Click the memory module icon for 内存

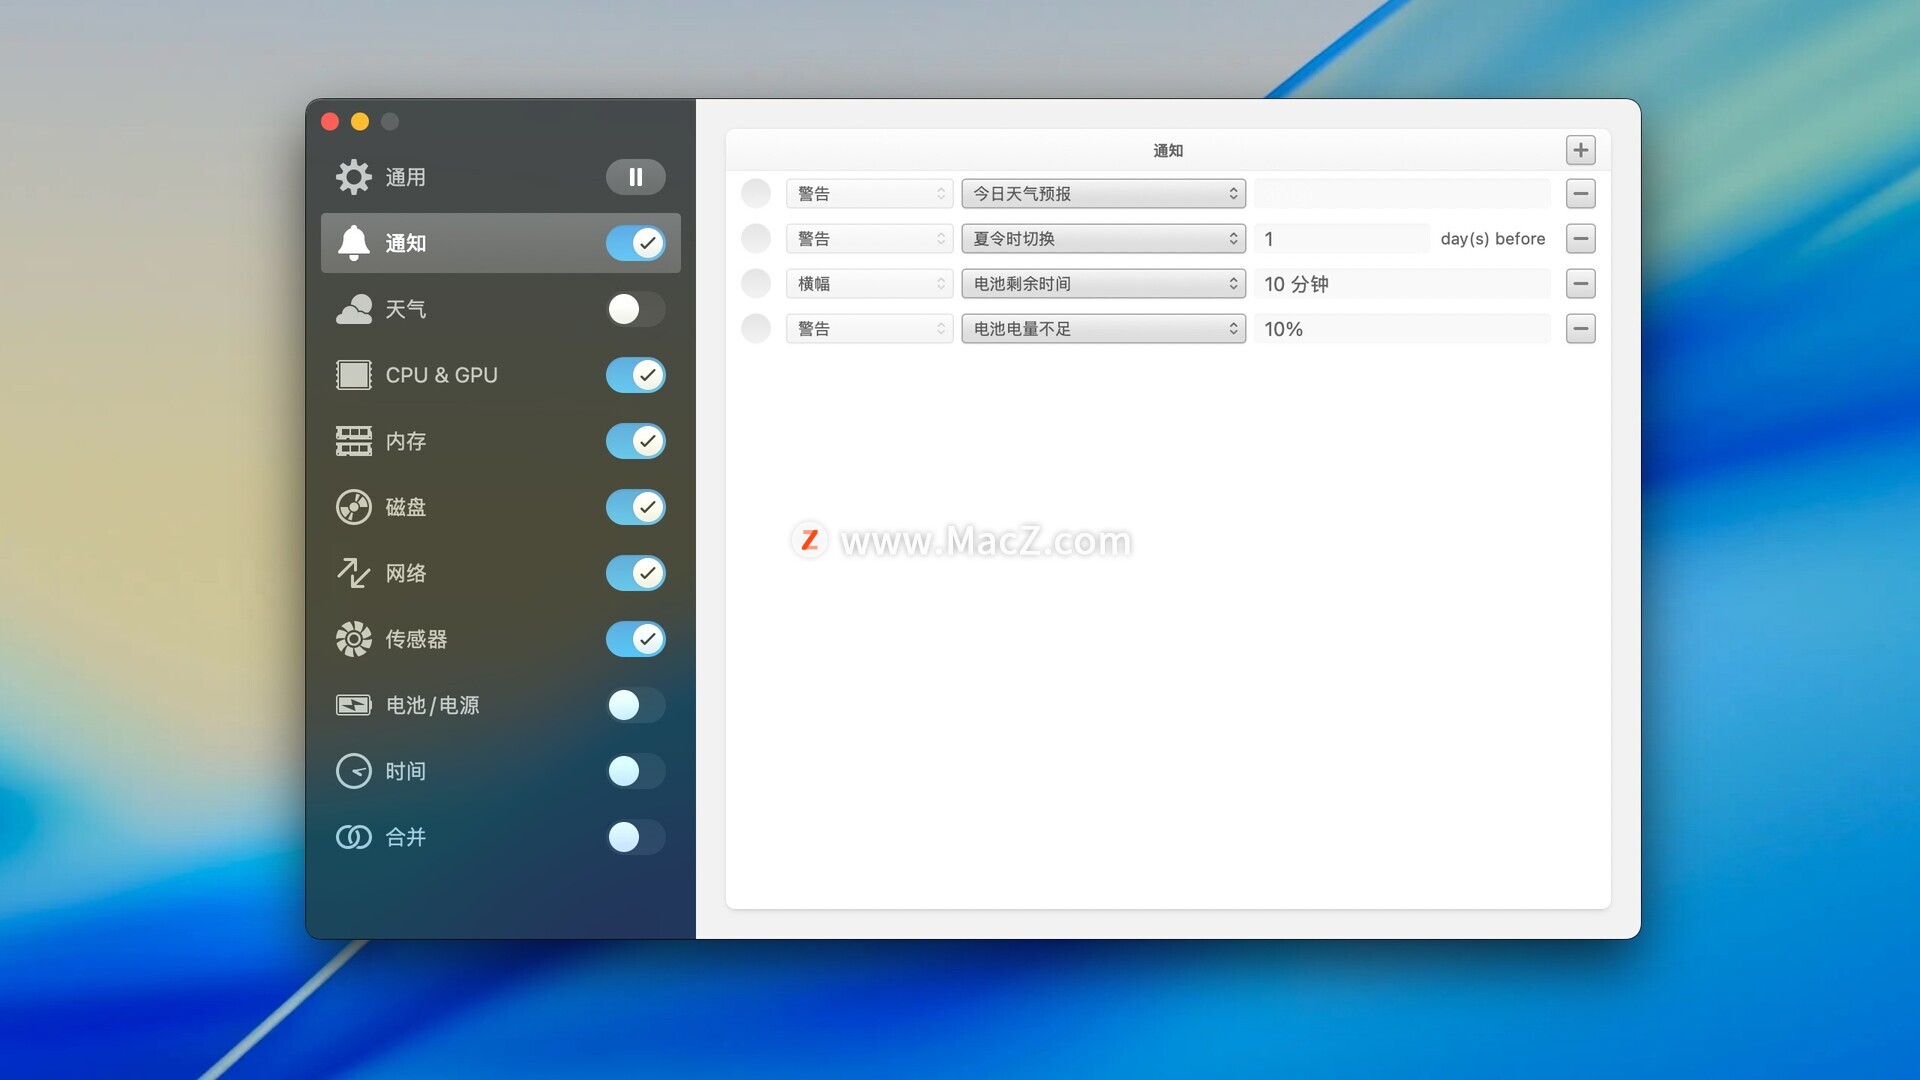coord(353,441)
